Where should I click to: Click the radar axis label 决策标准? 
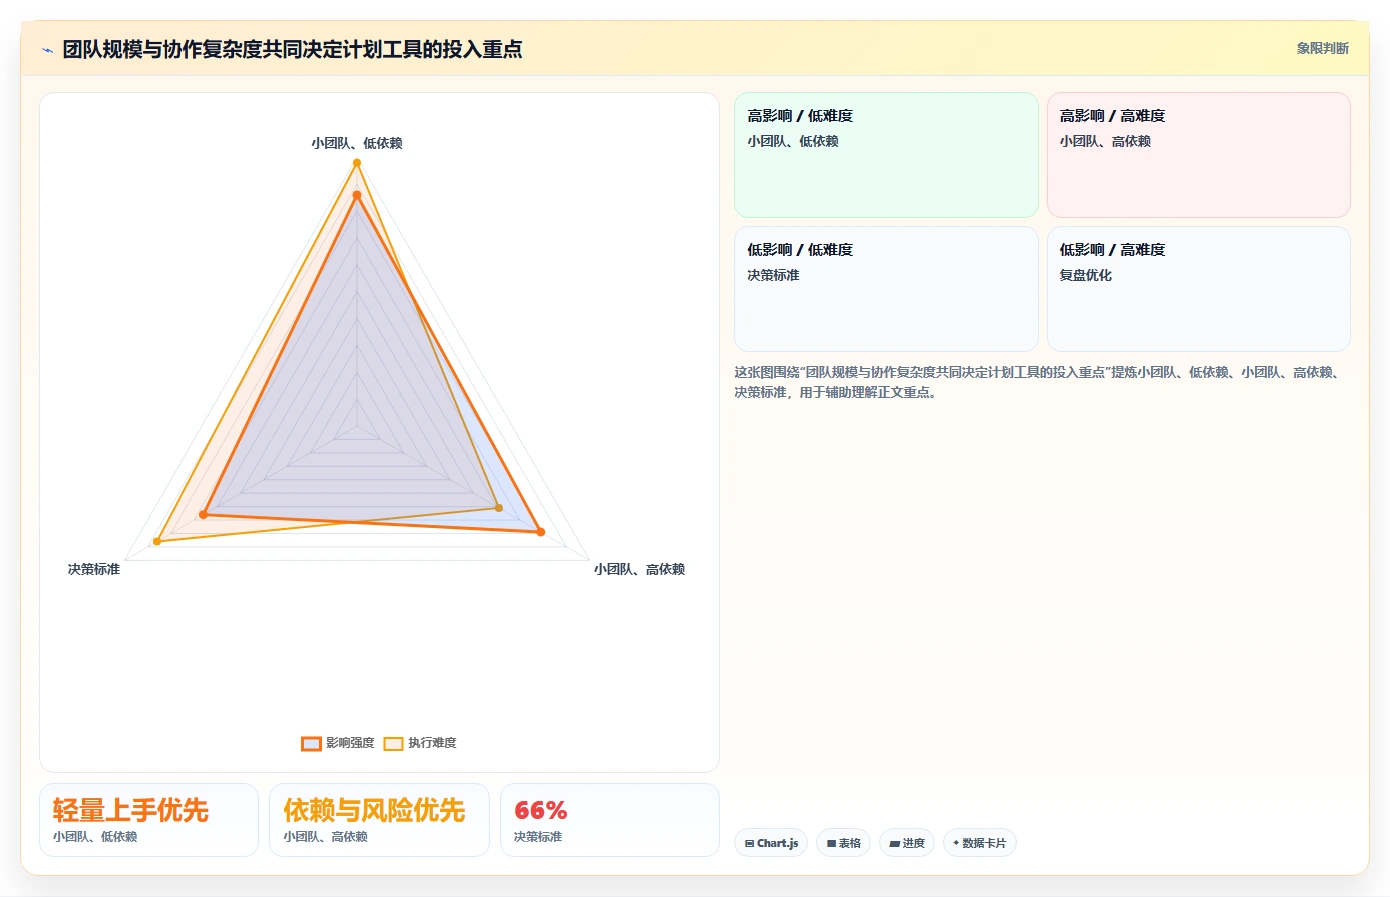pos(94,569)
